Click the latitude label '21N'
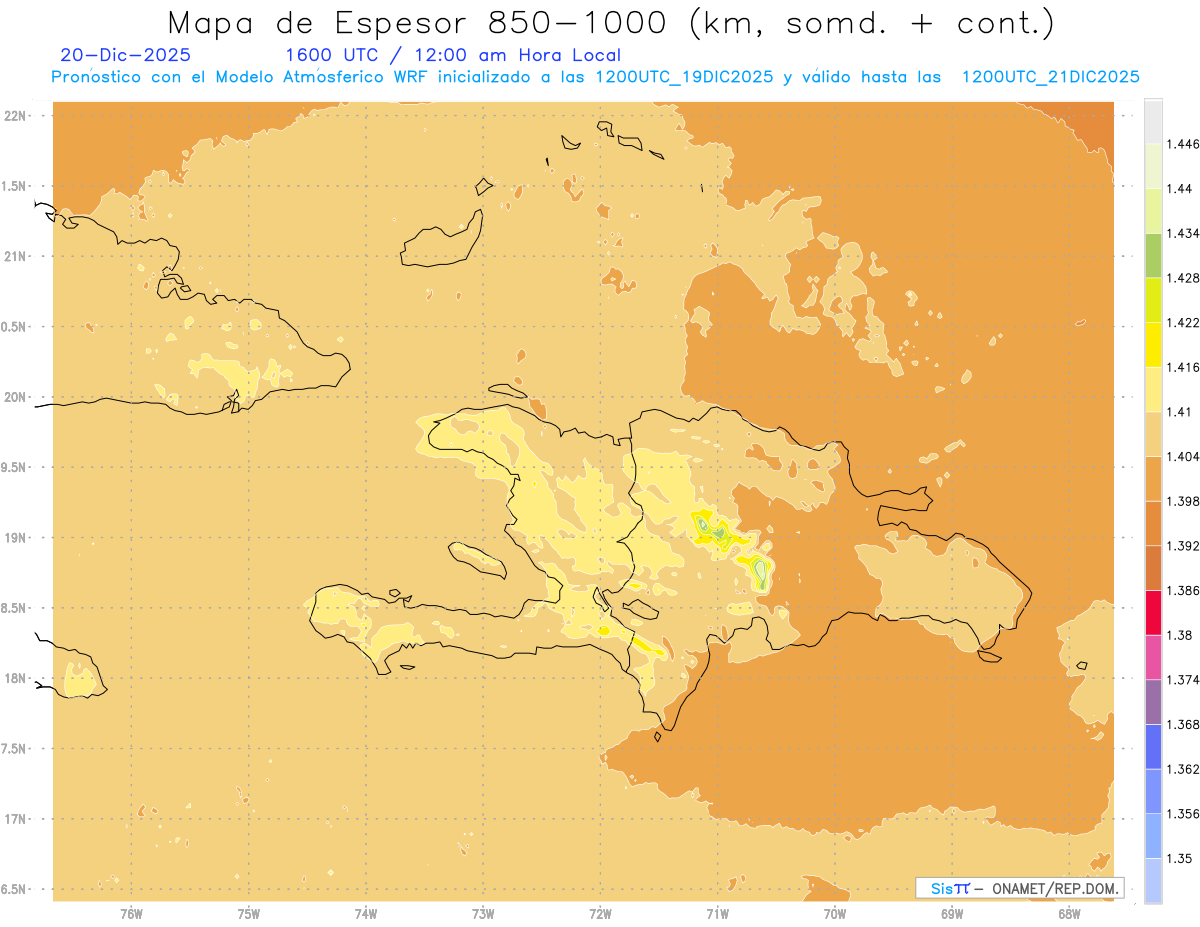The height and width of the screenshot is (927, 1200). 15,257
